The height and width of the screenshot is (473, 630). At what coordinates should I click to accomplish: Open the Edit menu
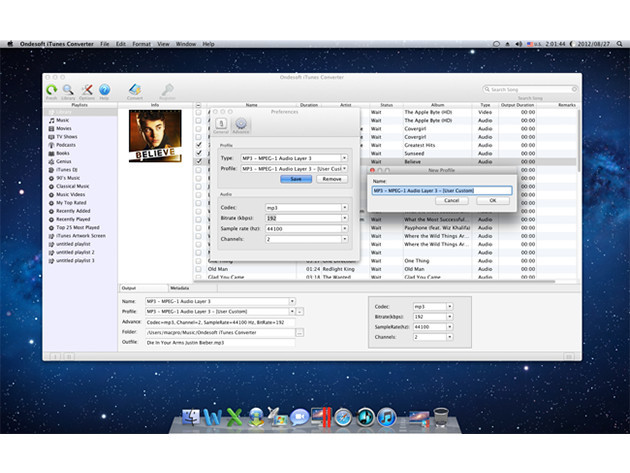click(121, 44)
